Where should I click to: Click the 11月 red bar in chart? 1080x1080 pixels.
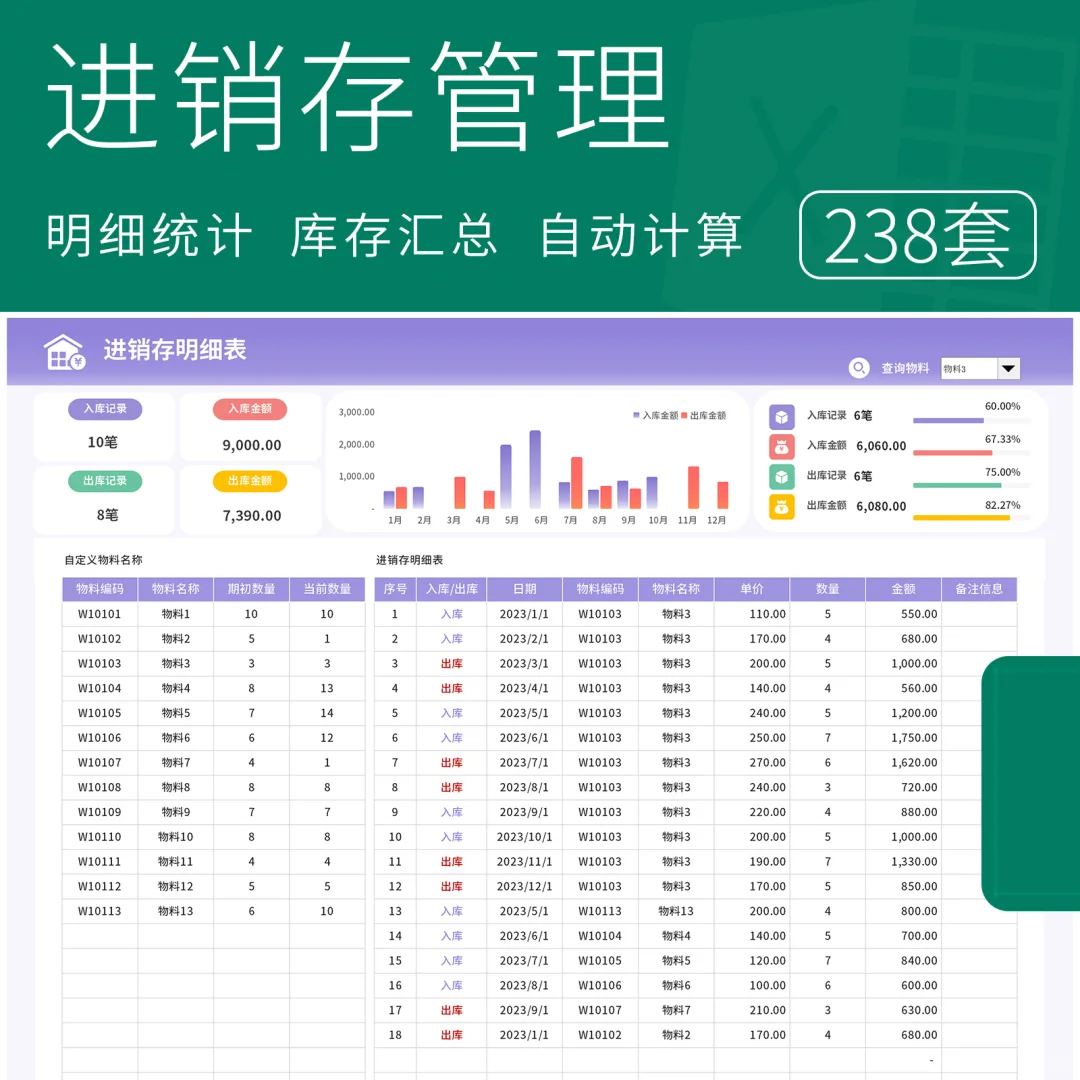click(x=694, y=487)
